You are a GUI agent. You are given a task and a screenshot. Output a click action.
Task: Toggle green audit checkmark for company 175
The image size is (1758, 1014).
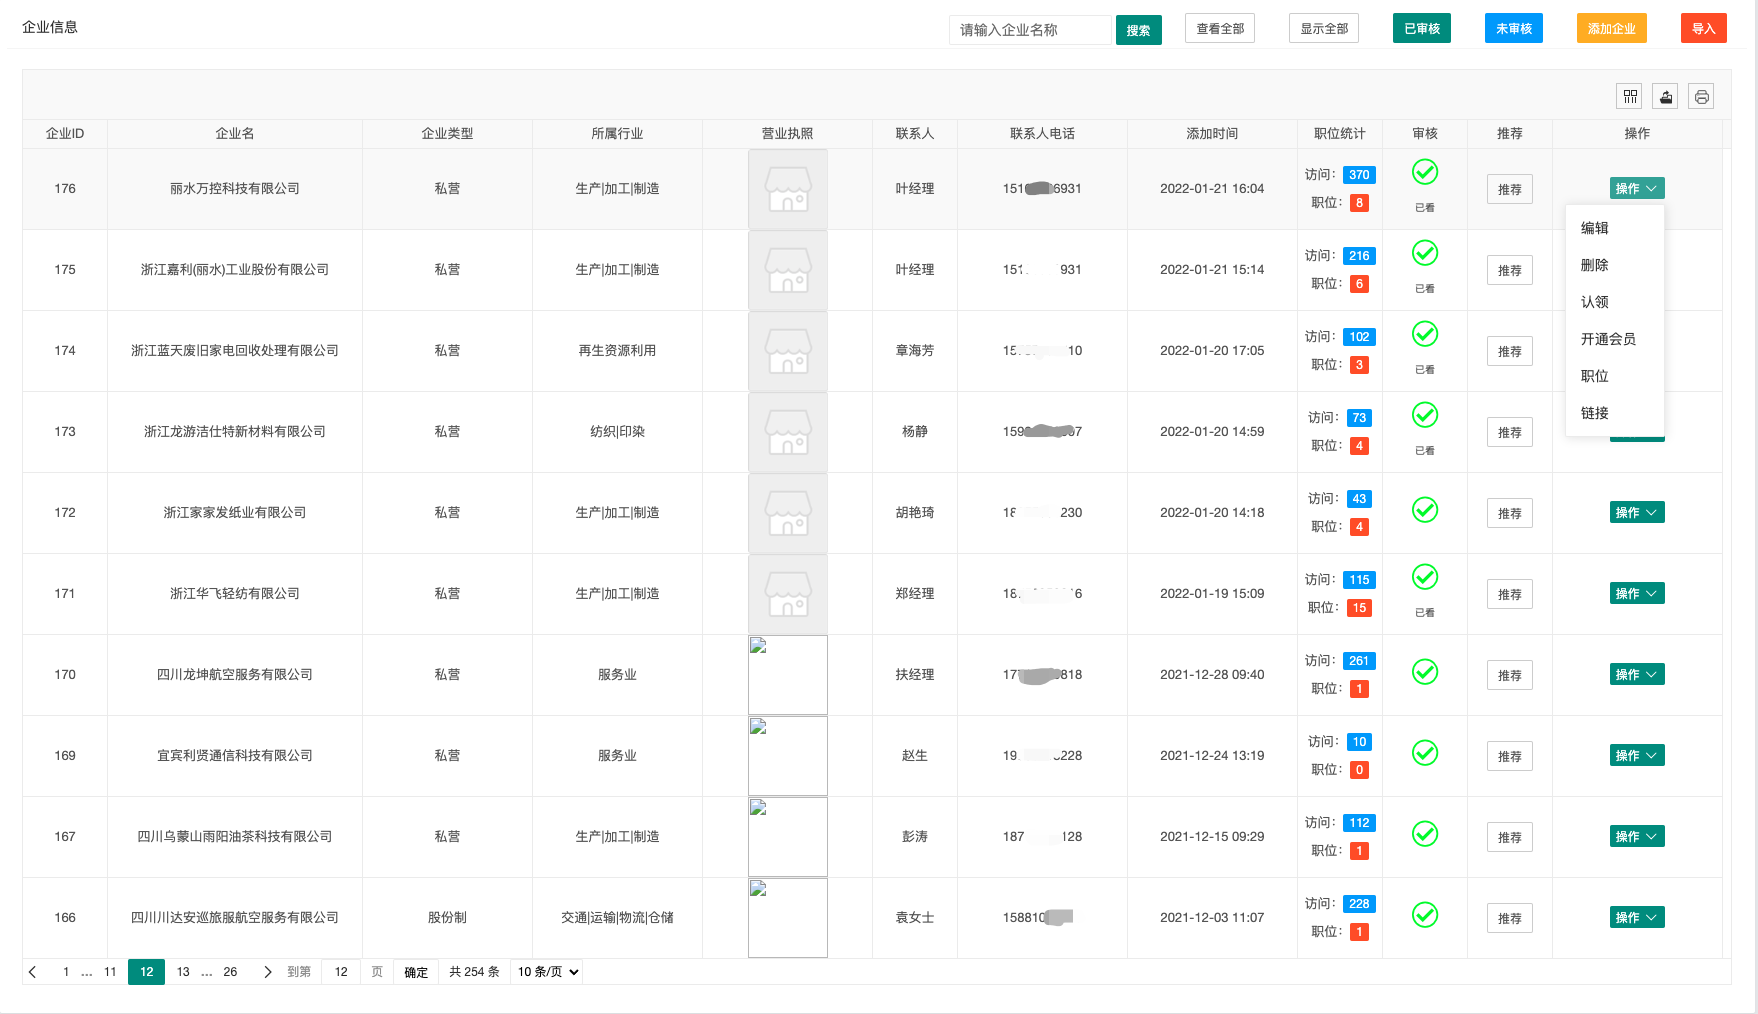pyautogui.click(x=1425, y=253)
